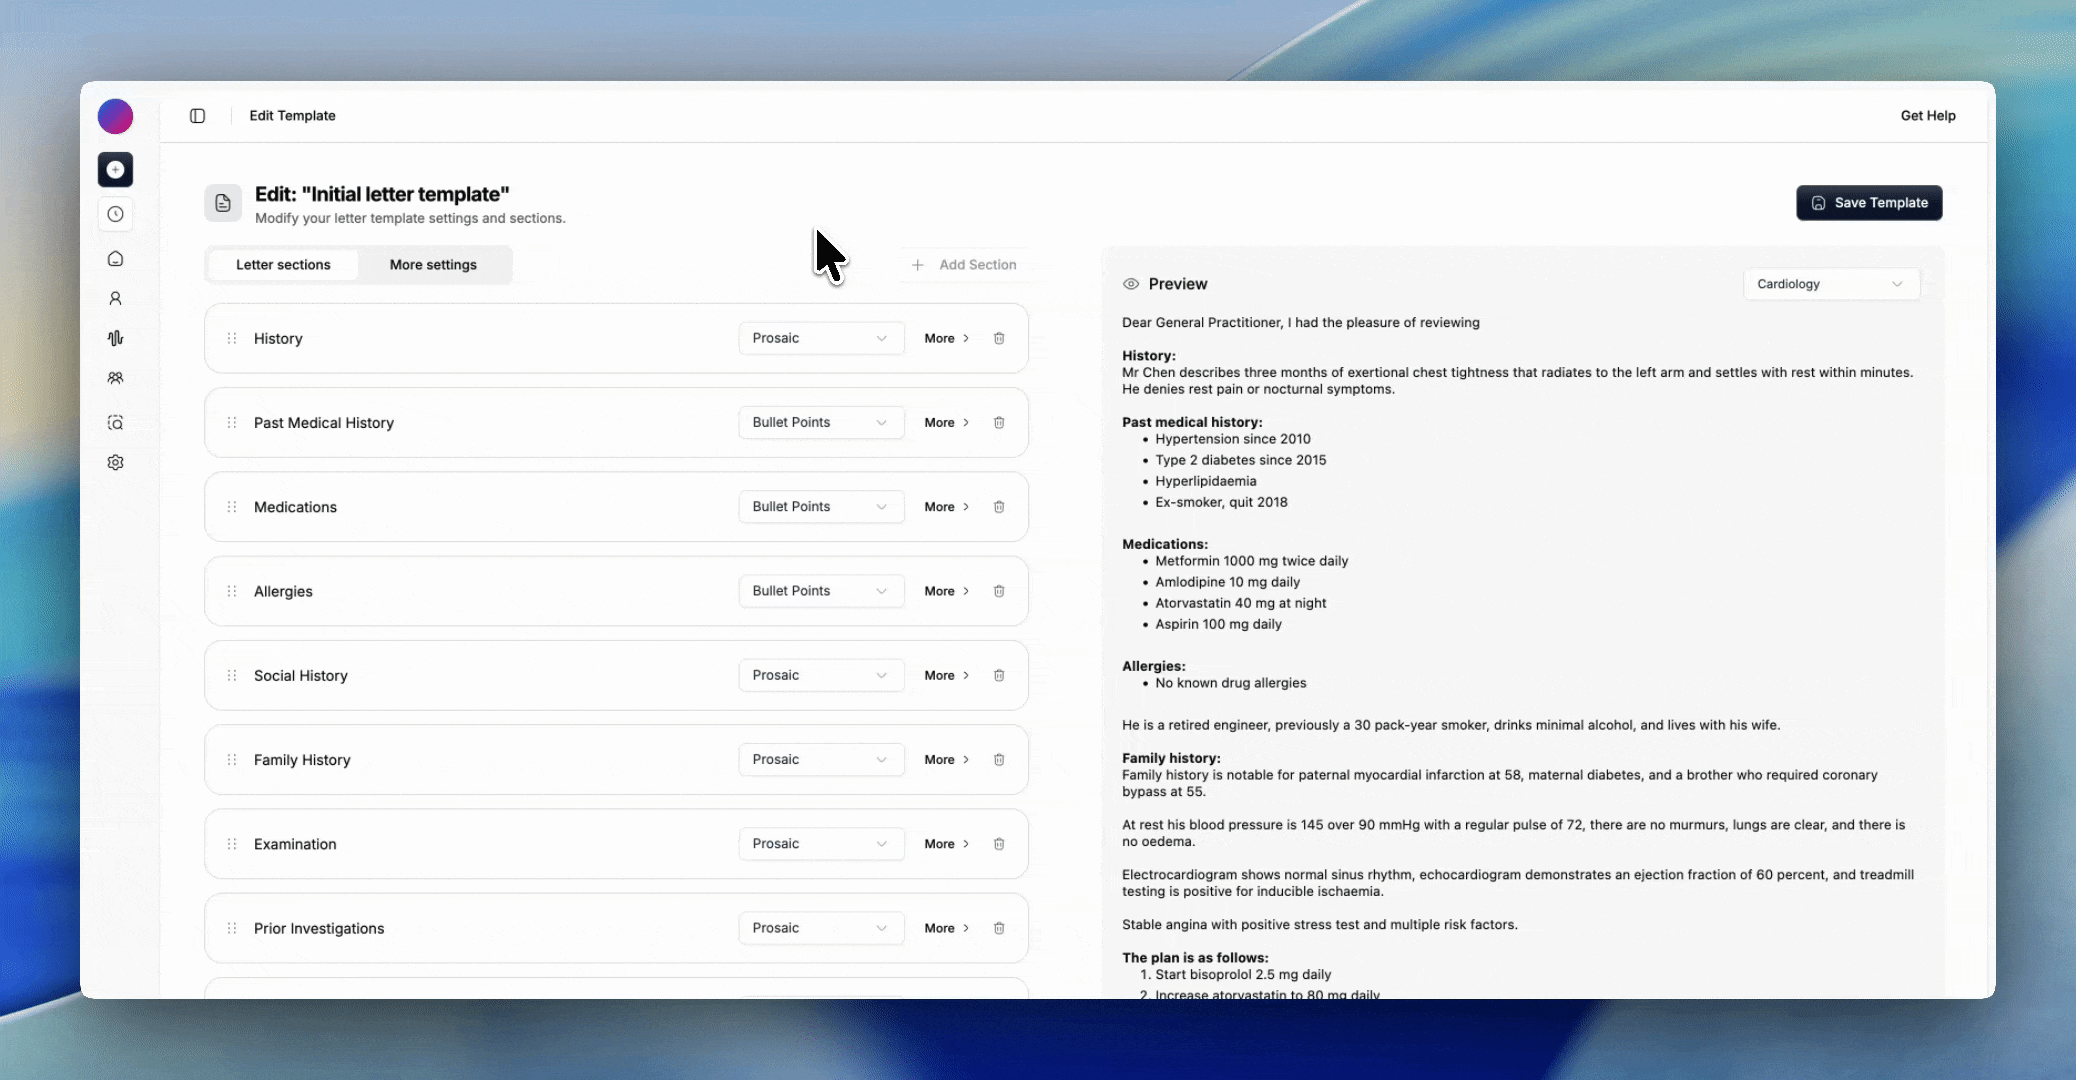
Task: Switch to More settings tab
Action: point(433,265)
